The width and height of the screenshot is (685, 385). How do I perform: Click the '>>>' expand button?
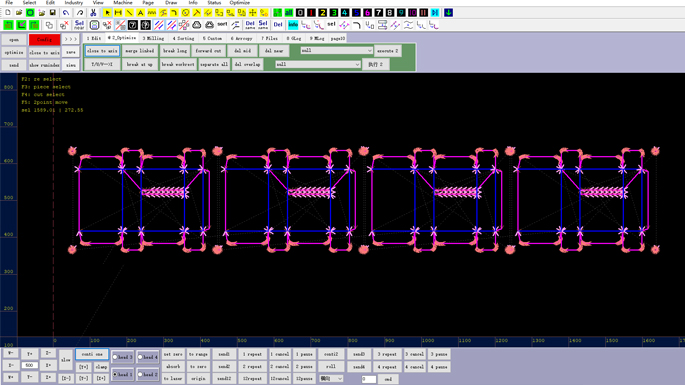click(x=71, y=39)
